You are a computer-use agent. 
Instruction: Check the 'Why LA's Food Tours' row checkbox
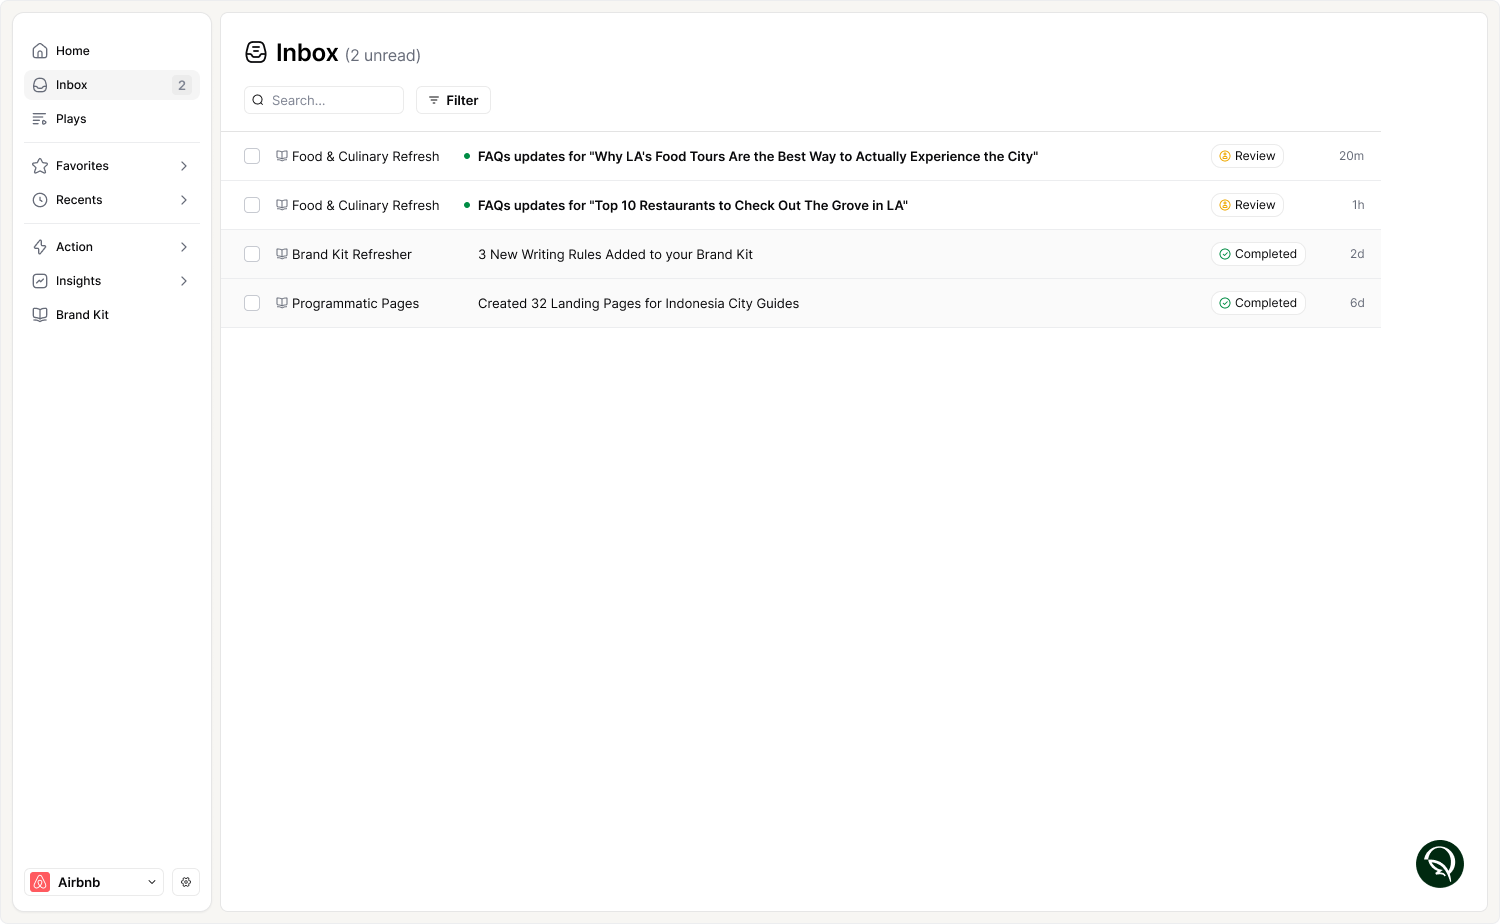tap(251, 156)
